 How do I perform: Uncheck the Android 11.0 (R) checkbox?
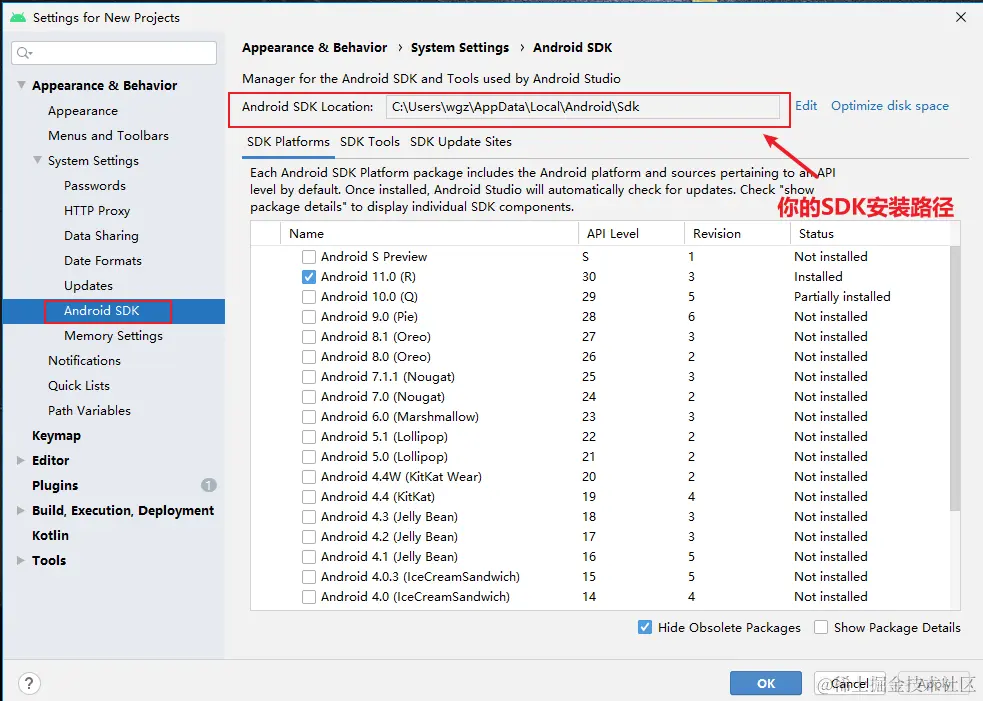pyautogui.click(x=308, y=277)
